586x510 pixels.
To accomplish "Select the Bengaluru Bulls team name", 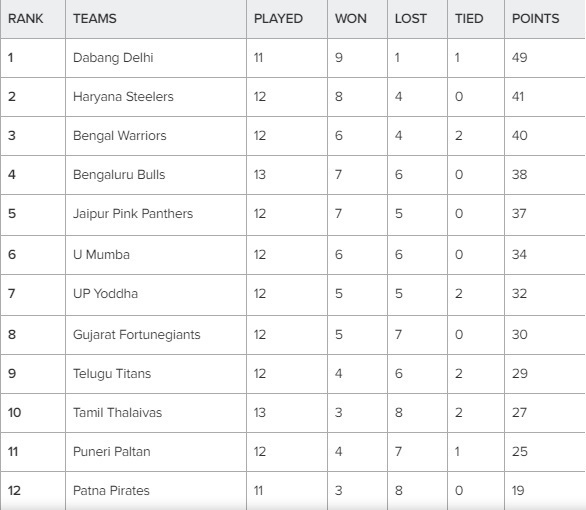I will point(119,174).
